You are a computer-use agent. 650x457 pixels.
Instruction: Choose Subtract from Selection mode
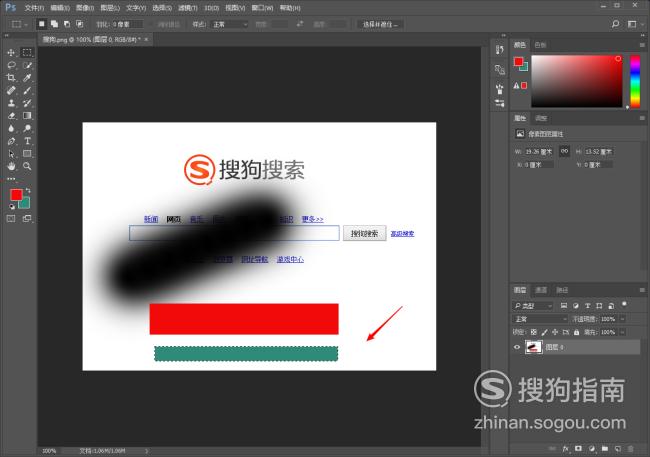pos(67,24)
